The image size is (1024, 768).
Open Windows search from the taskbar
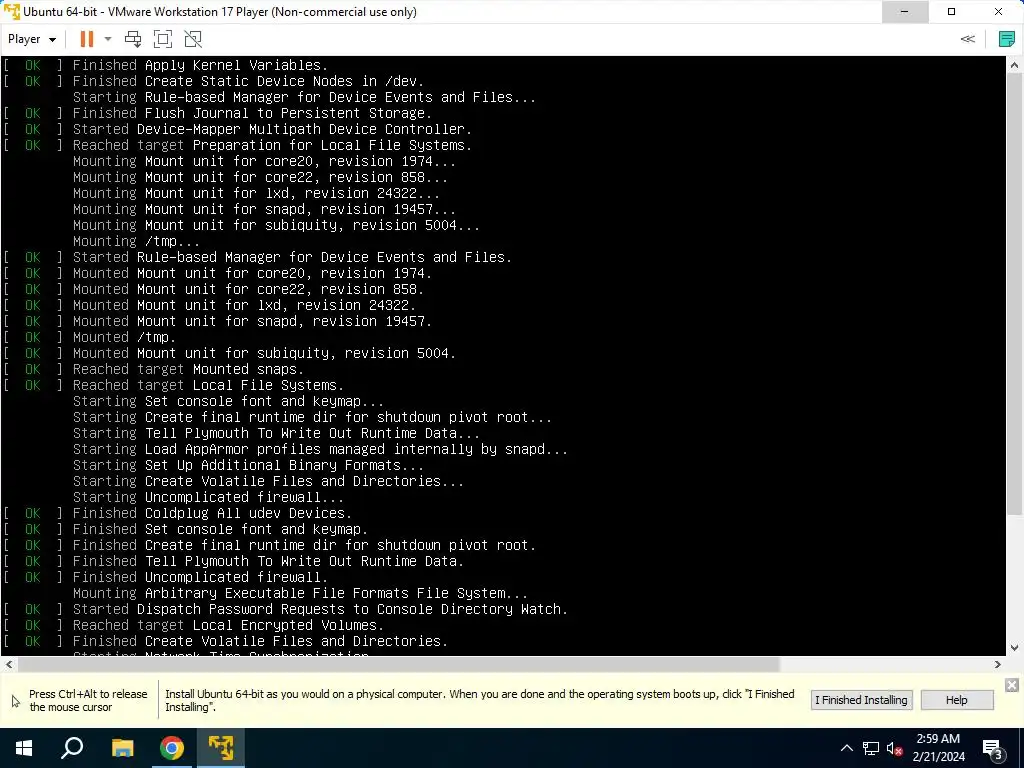click(72, 748)
